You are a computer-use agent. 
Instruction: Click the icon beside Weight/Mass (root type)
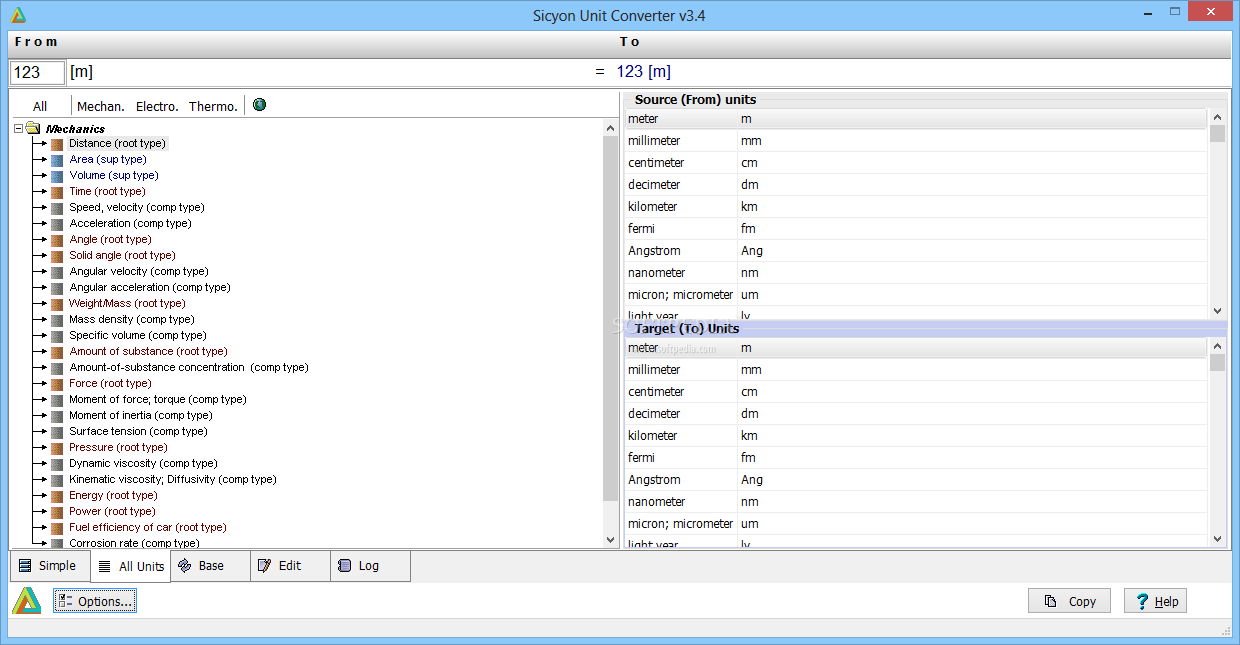tap(57, 304)
